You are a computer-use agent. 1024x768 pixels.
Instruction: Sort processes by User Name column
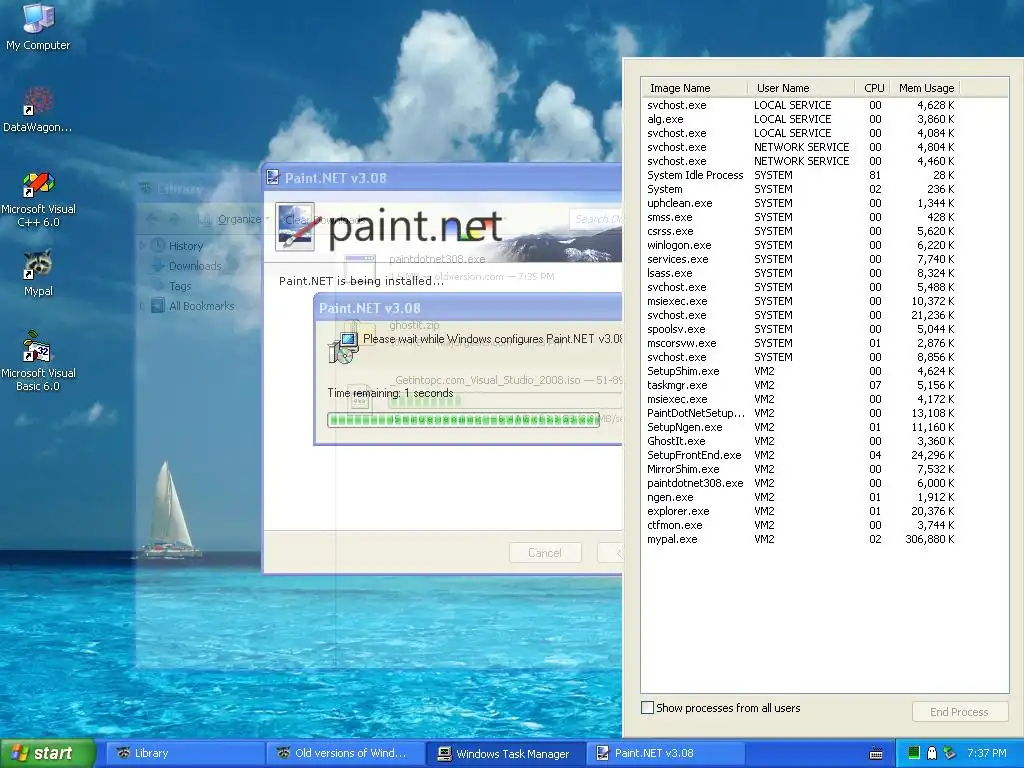(x=801, y=88)
